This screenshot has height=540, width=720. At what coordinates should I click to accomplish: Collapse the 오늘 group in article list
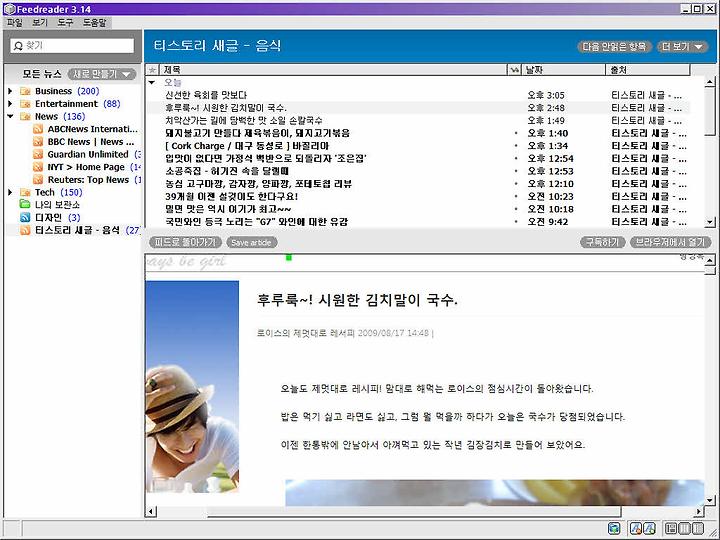[x=152, y=83]
